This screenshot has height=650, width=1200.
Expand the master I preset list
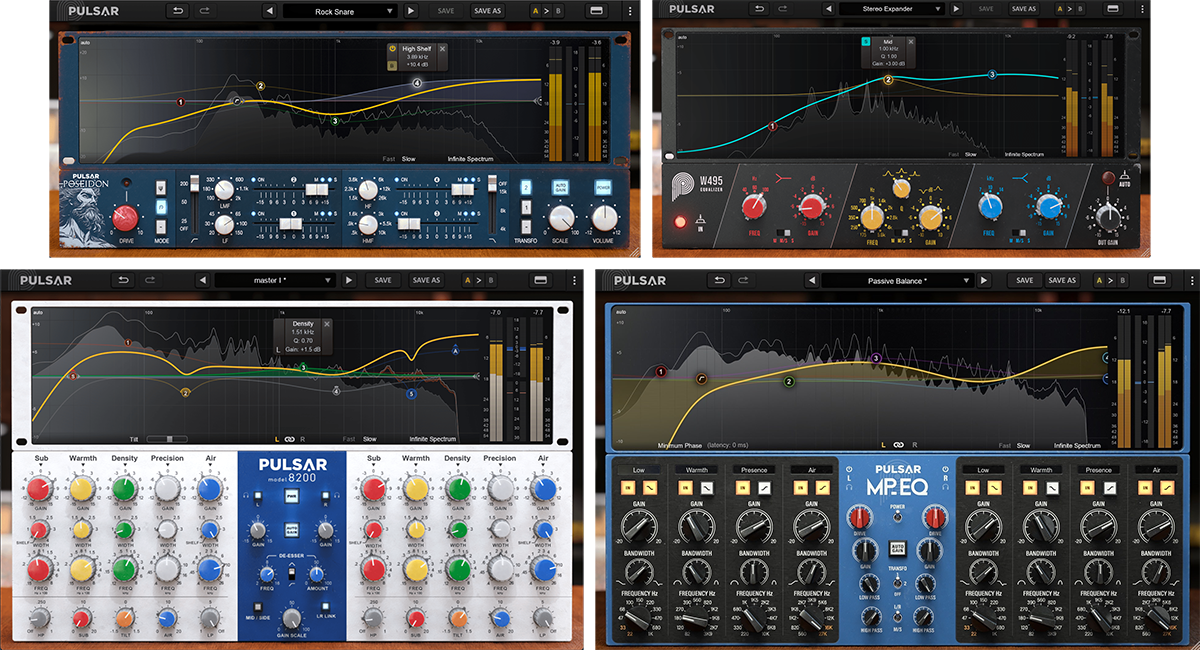tap(284, 280)
